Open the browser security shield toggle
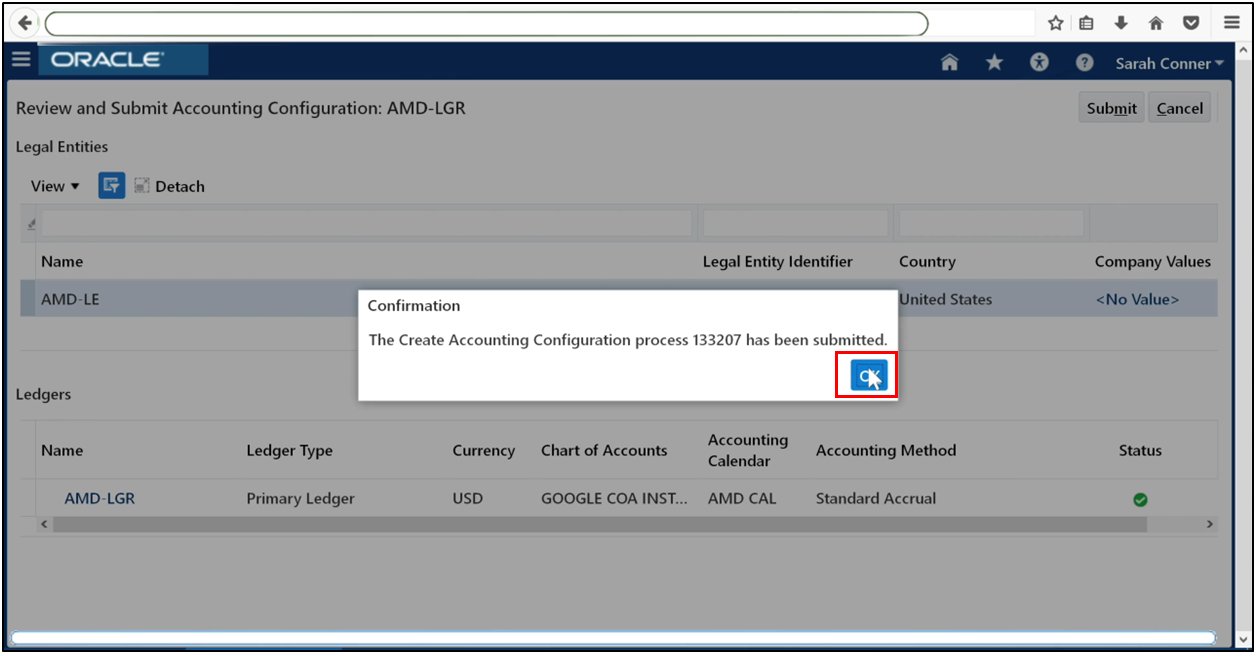The image size is (1256, 656). (x=1190, y=21)
